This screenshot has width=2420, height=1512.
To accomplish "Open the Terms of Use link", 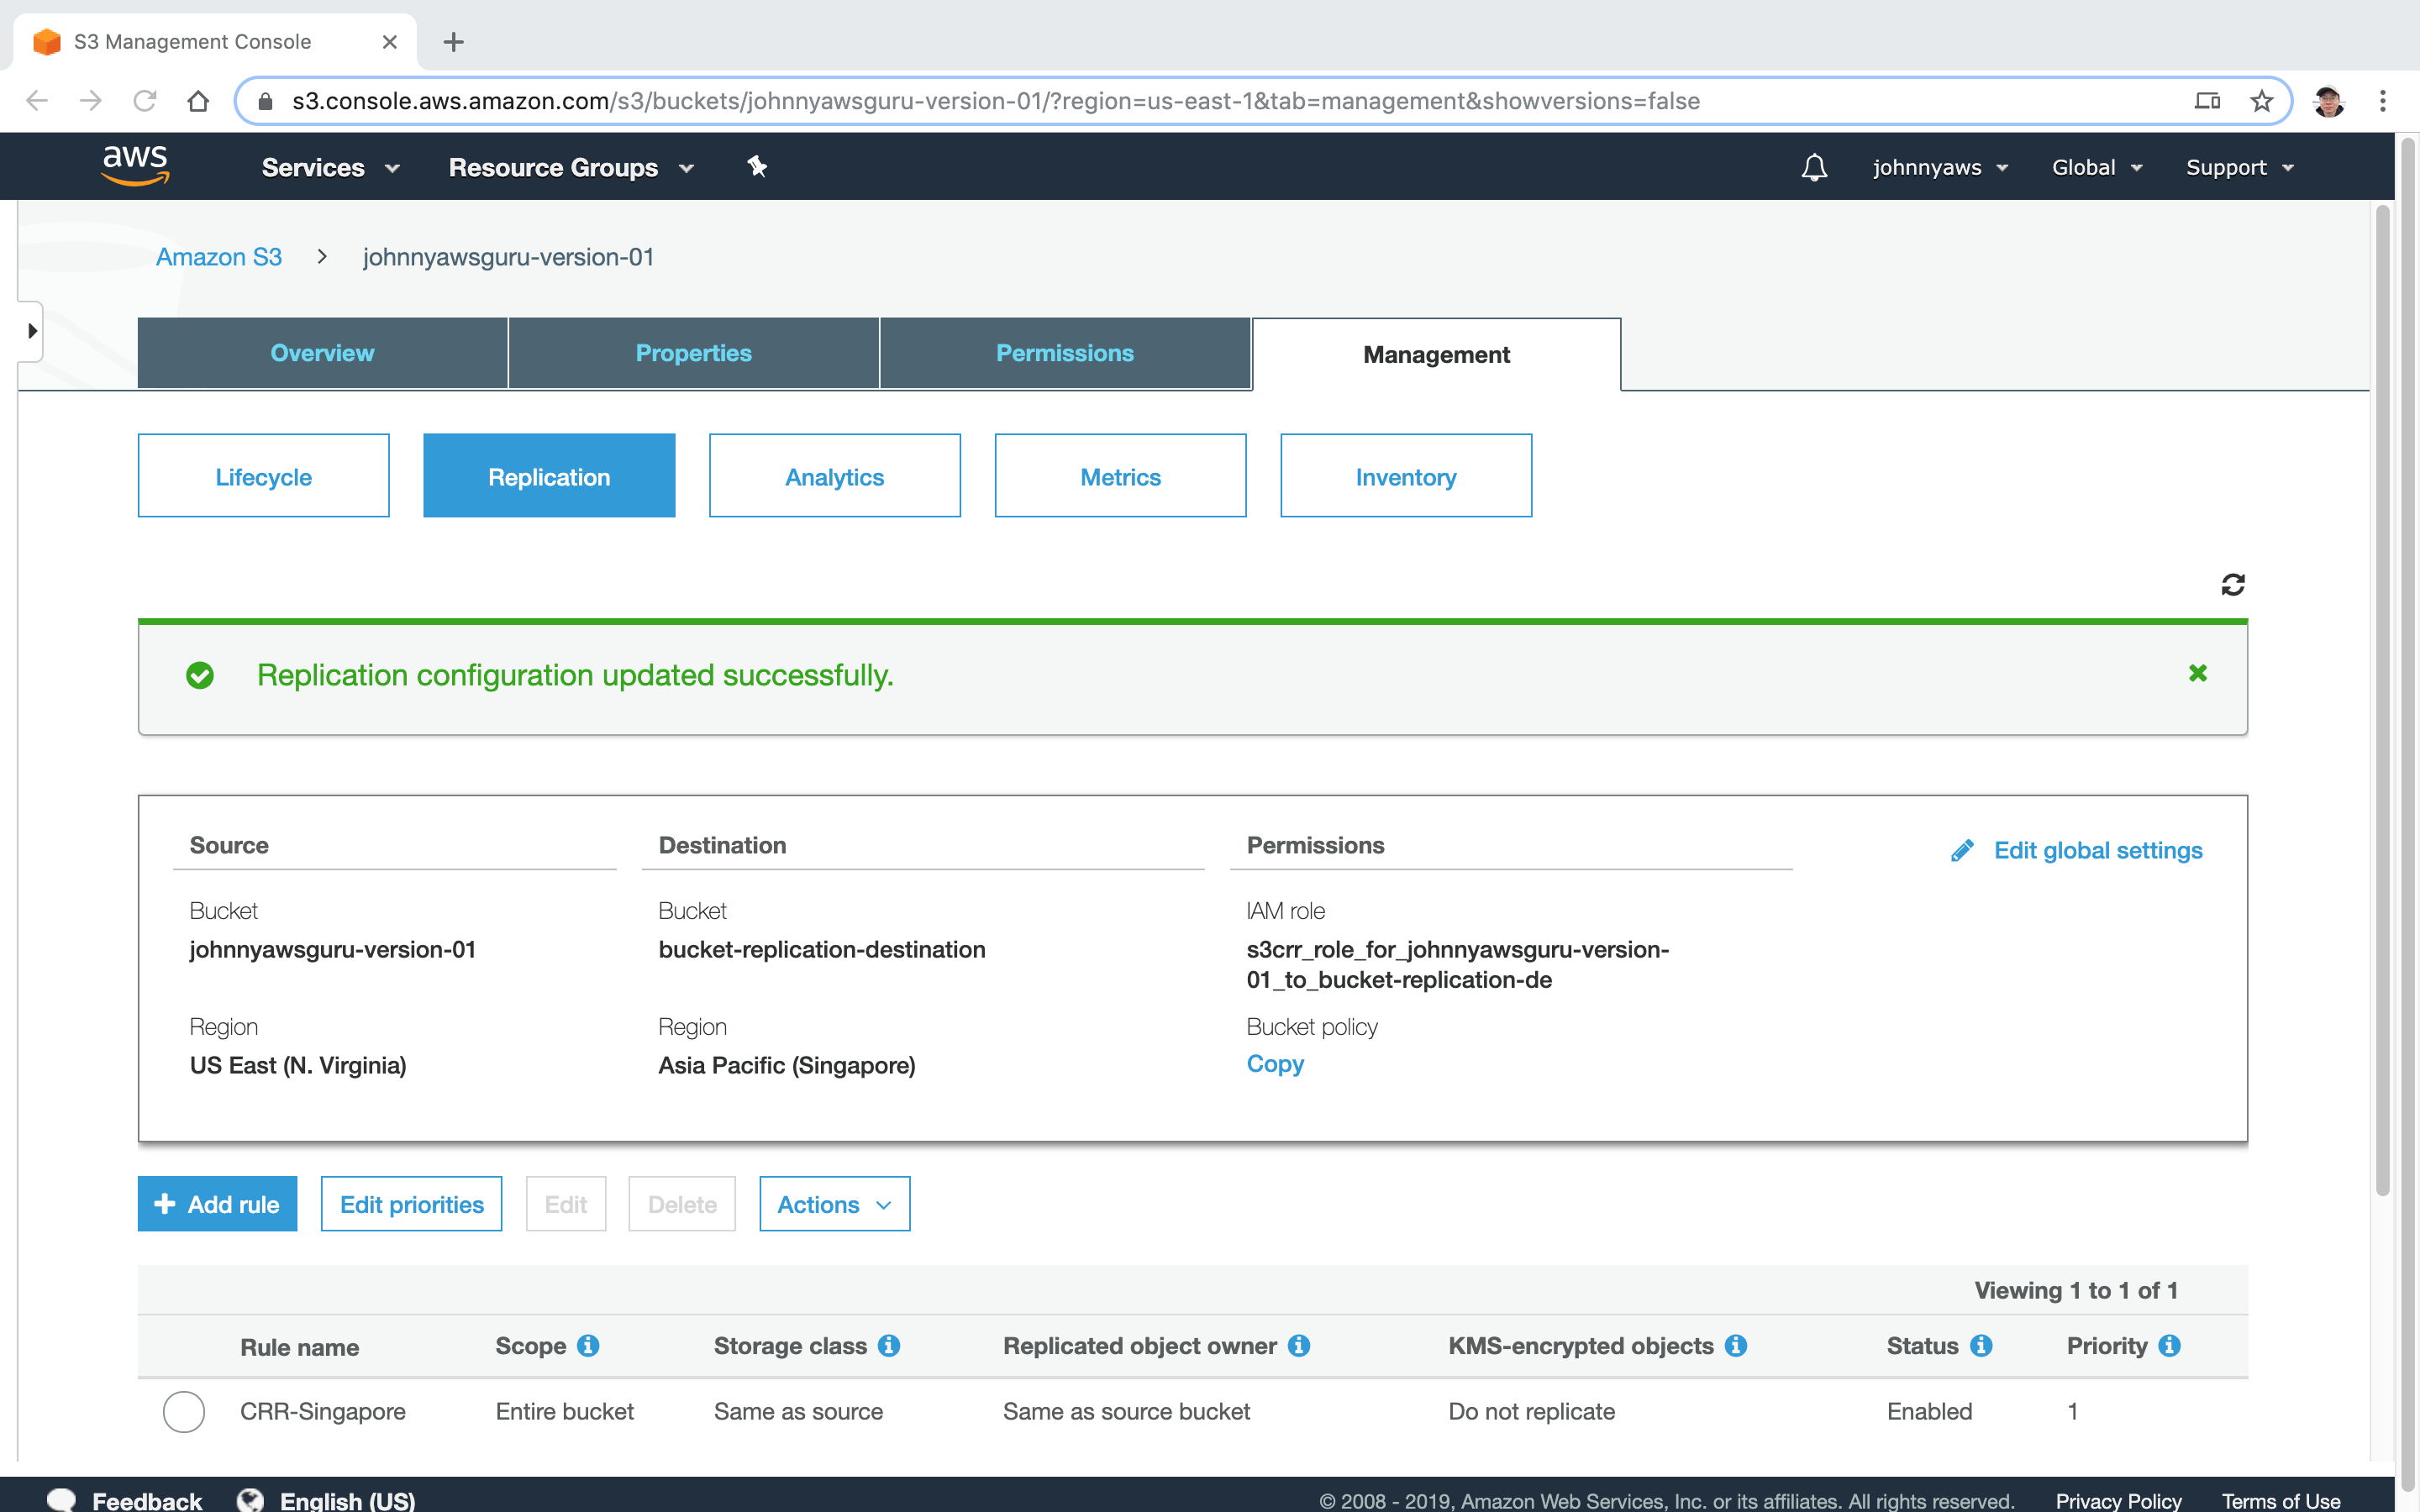I will tap(2281, 1500).
